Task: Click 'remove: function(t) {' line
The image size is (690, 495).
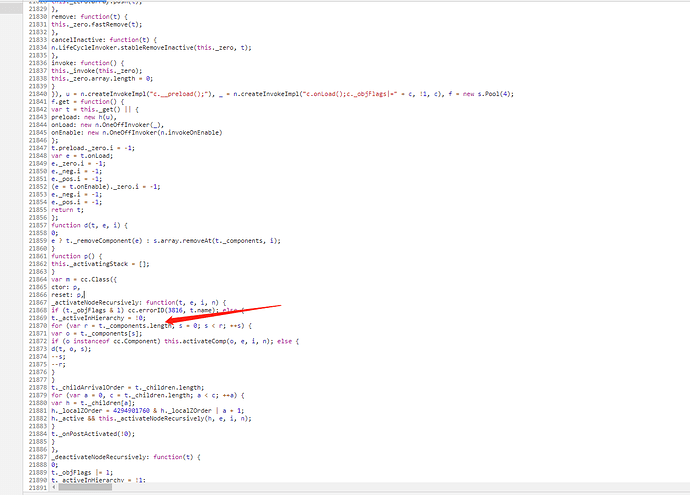Action: [x=89, y=17]
